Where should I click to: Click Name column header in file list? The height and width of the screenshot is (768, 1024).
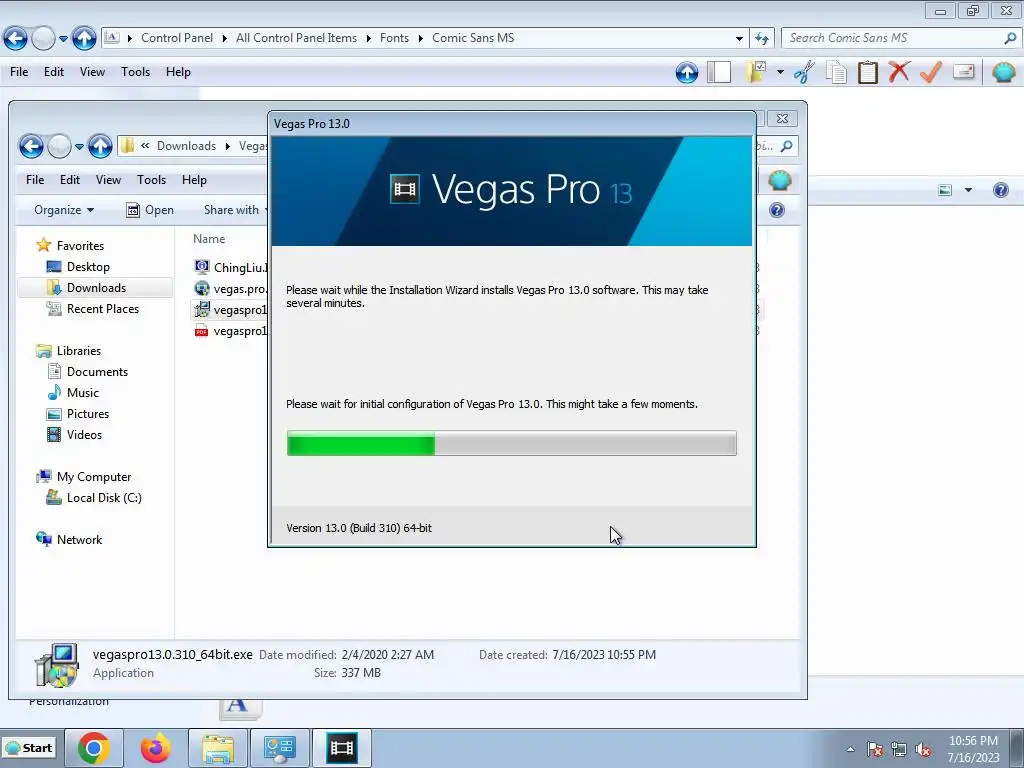pyautogui.click(x=209, y=239)
